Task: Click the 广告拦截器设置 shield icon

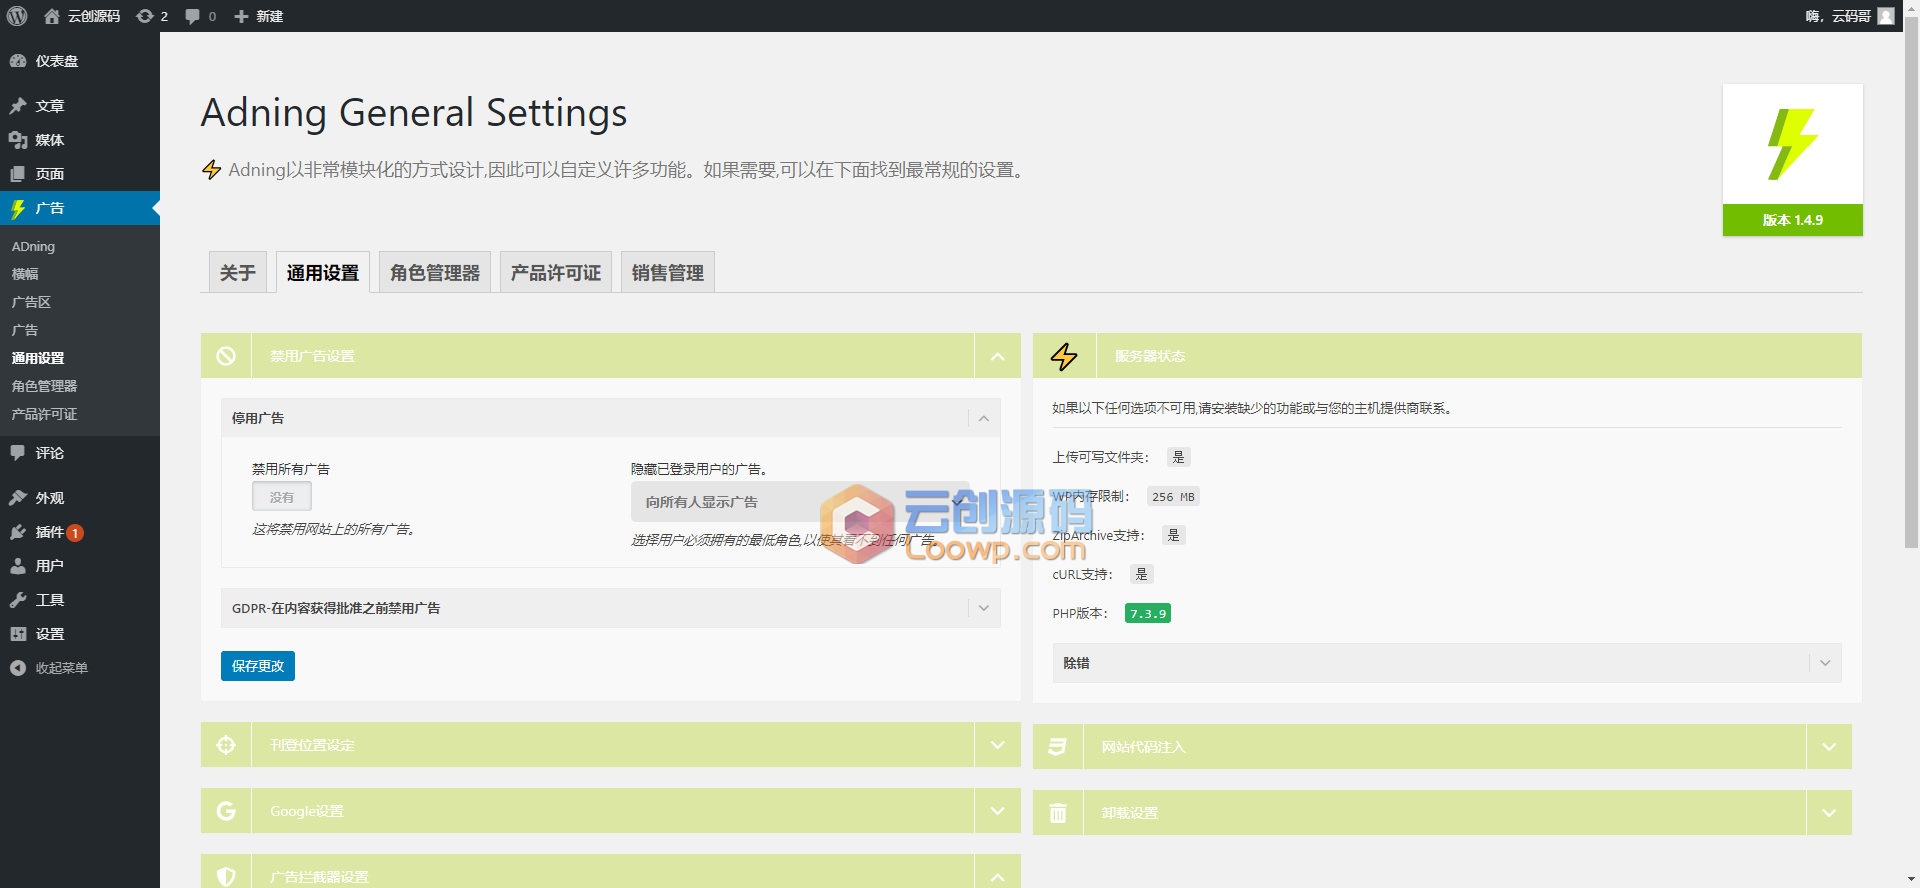Action: pos(226,876)
